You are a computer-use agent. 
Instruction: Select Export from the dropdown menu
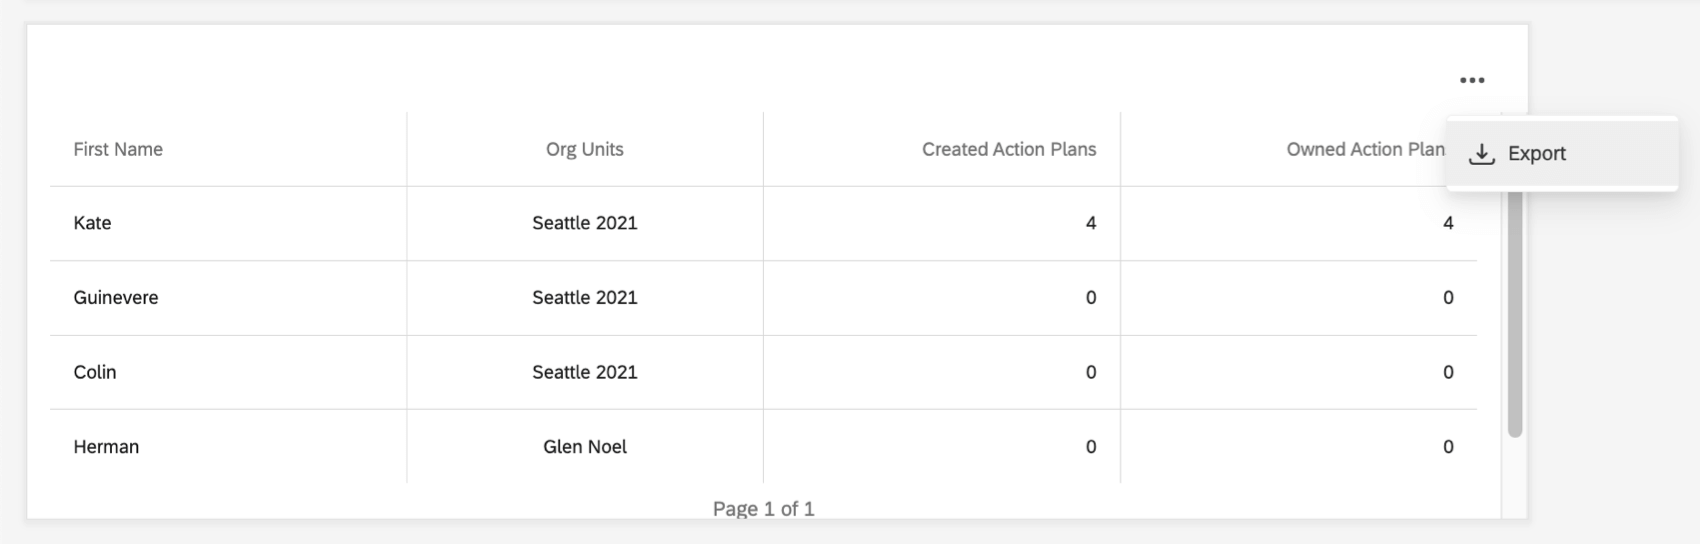pyautogui.click(x=1537, y=153)
